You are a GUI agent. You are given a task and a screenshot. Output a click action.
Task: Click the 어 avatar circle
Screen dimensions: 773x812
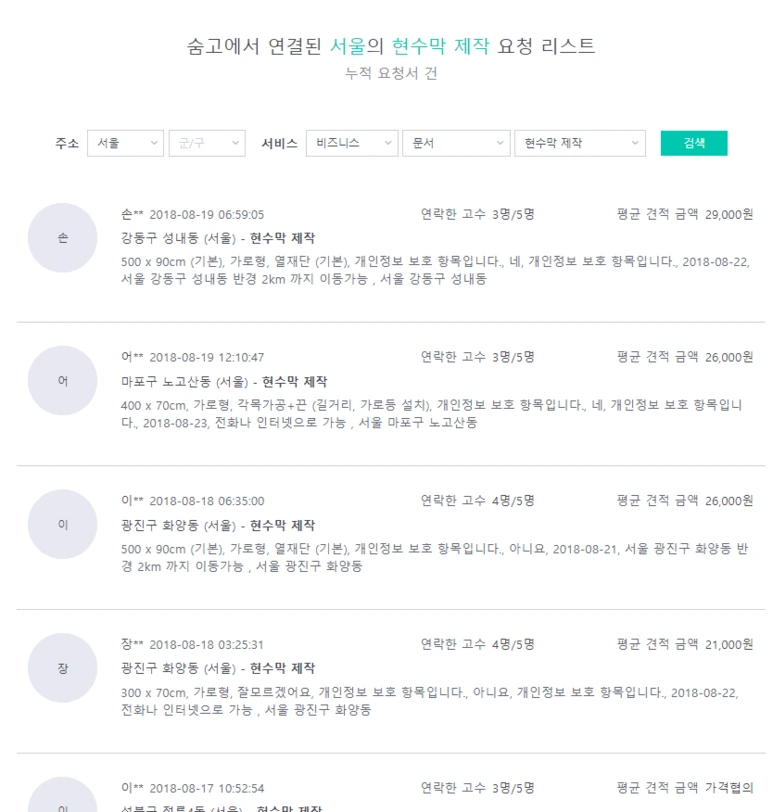pyautogui.click(x=63, y=381)
